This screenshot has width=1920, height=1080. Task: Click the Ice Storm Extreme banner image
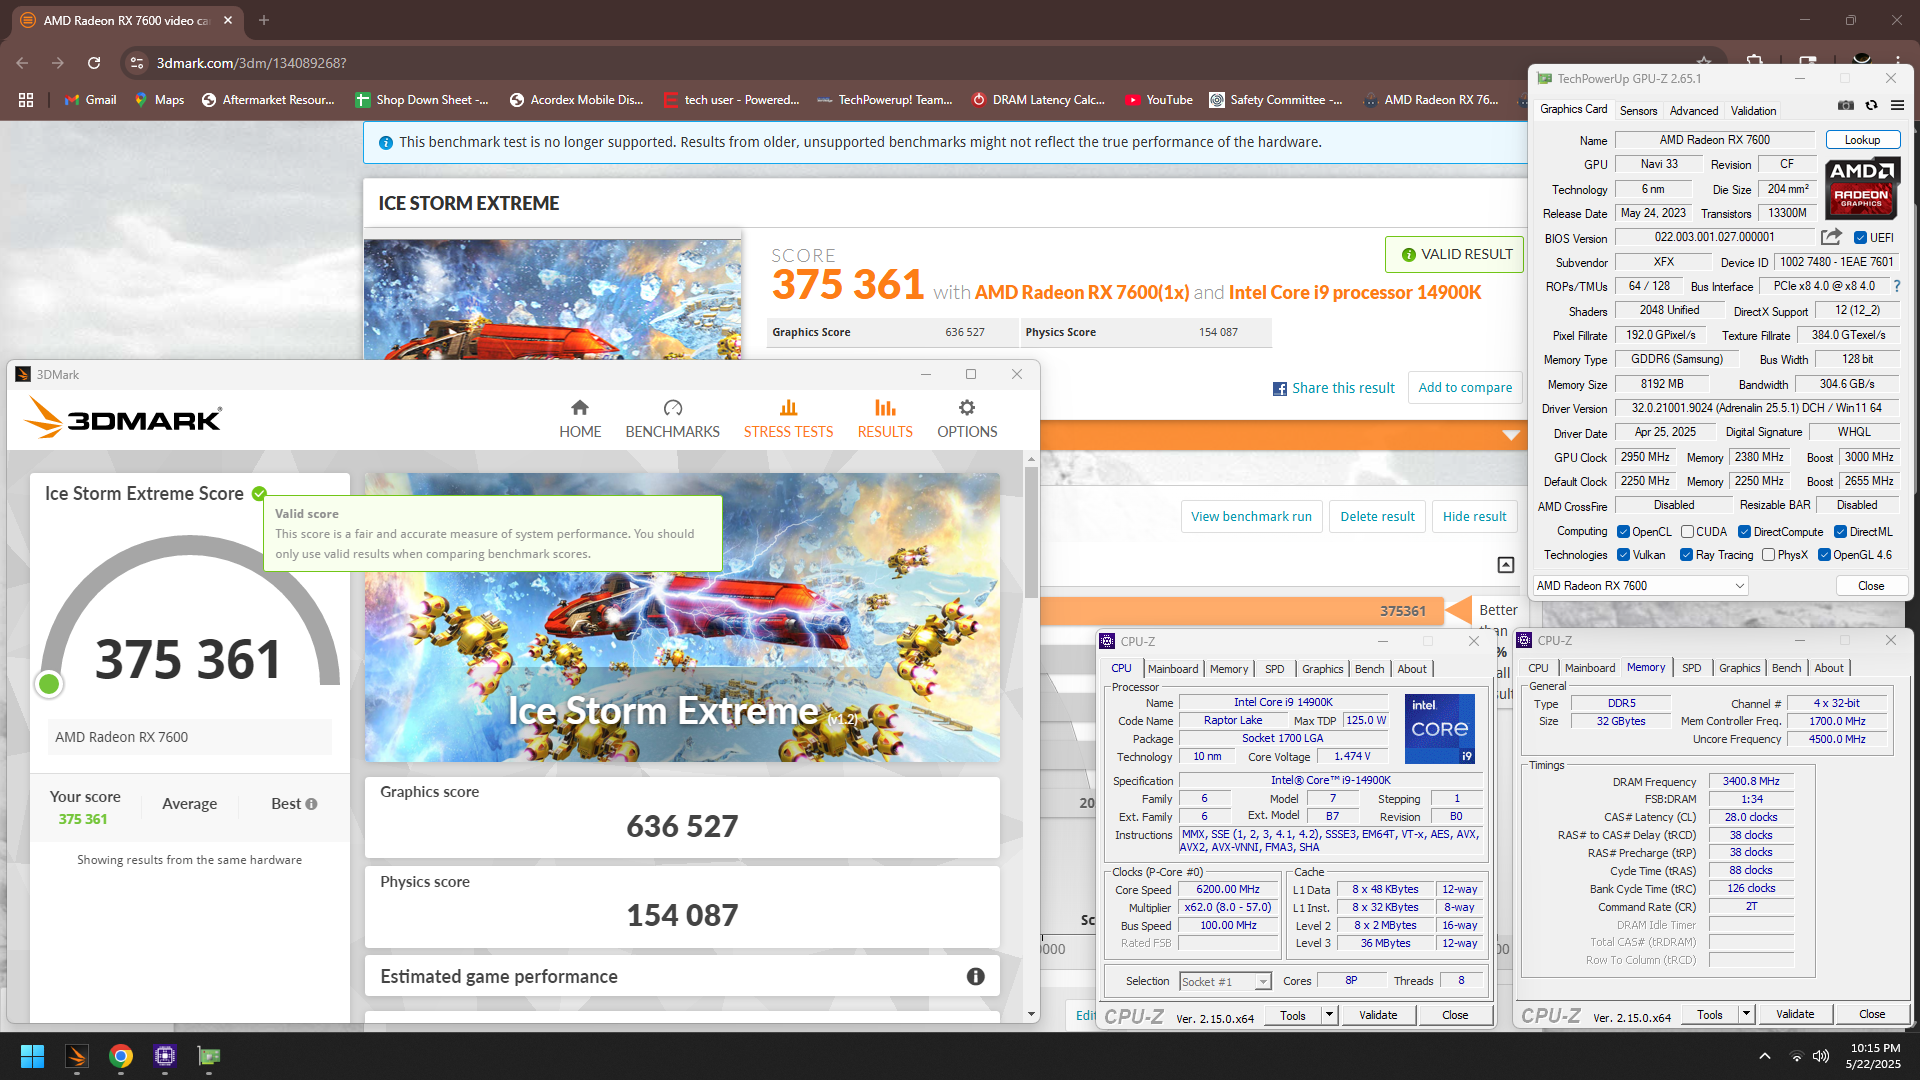(x=682, y=617)
